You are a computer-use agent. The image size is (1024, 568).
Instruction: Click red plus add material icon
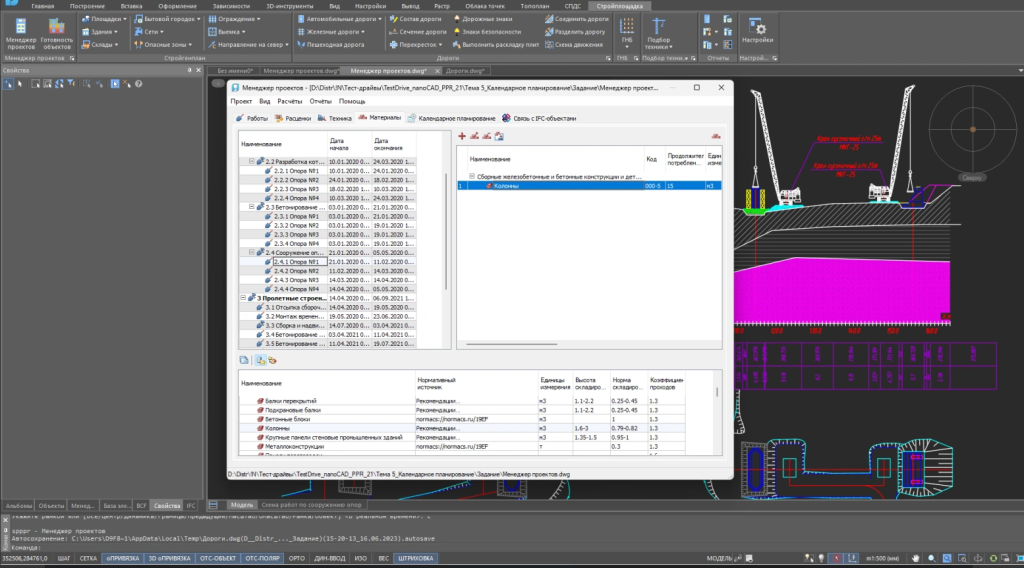click(462, 135)
